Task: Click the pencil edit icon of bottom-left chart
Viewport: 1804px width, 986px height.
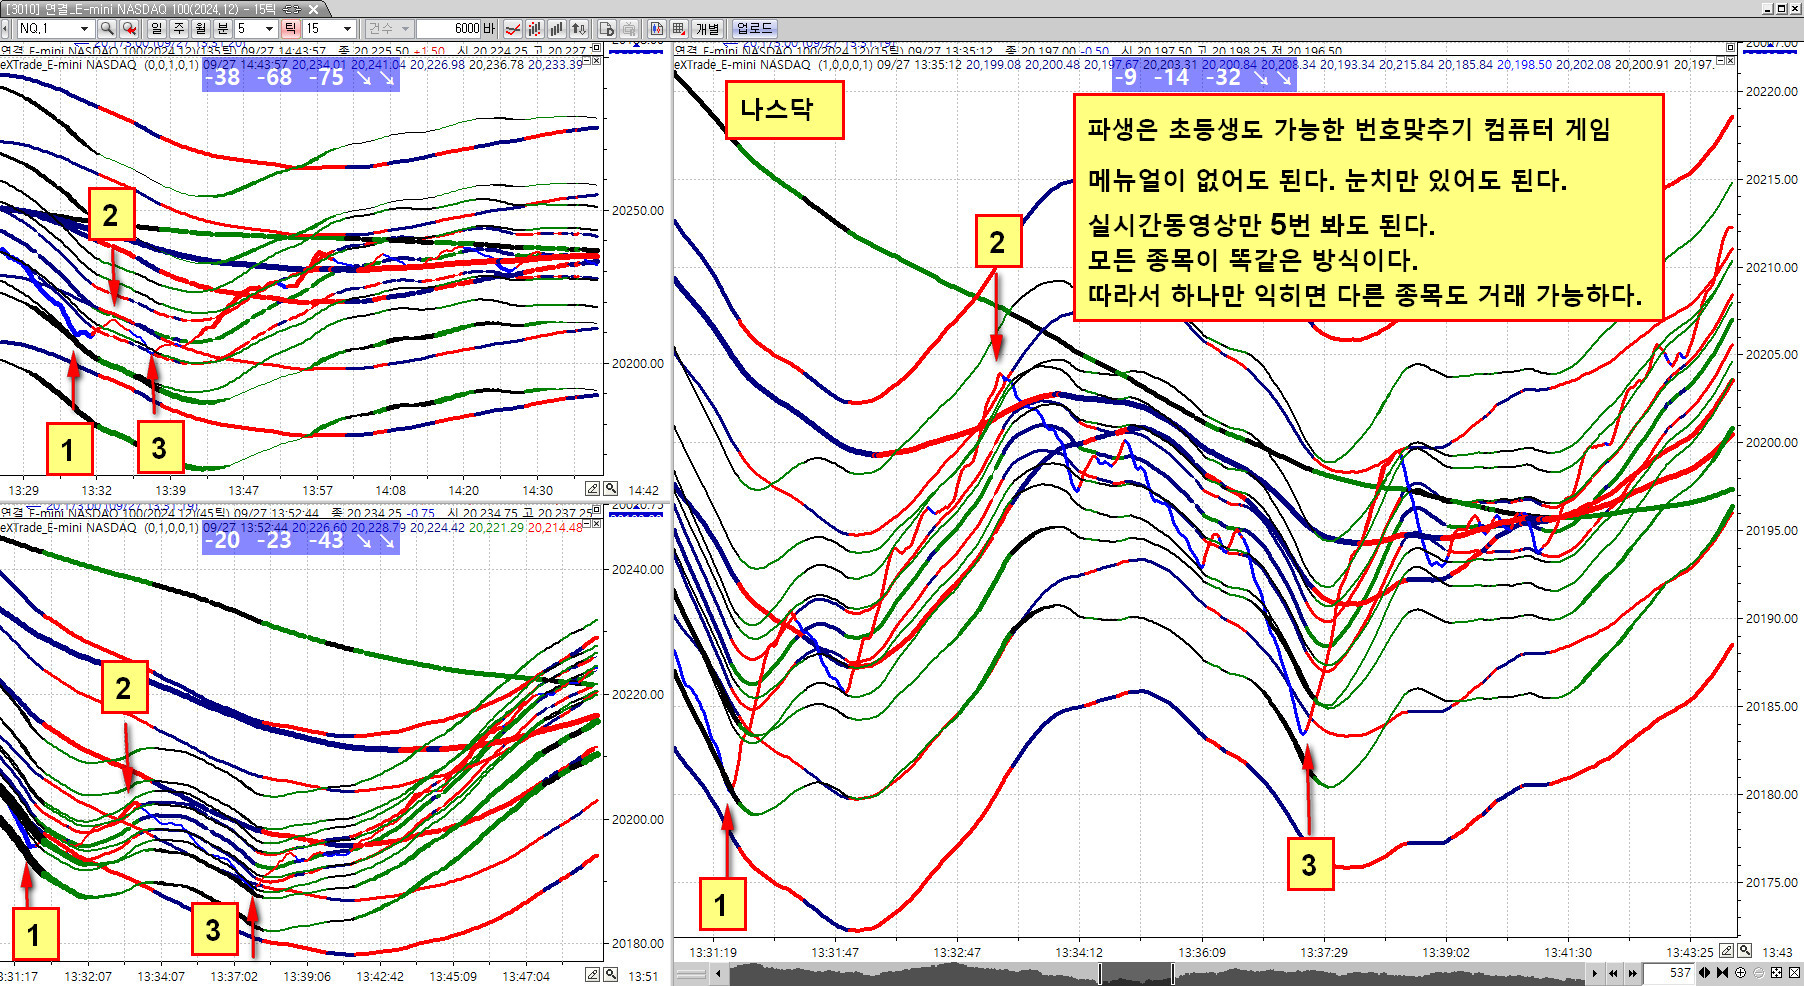Action: (593, 974)
